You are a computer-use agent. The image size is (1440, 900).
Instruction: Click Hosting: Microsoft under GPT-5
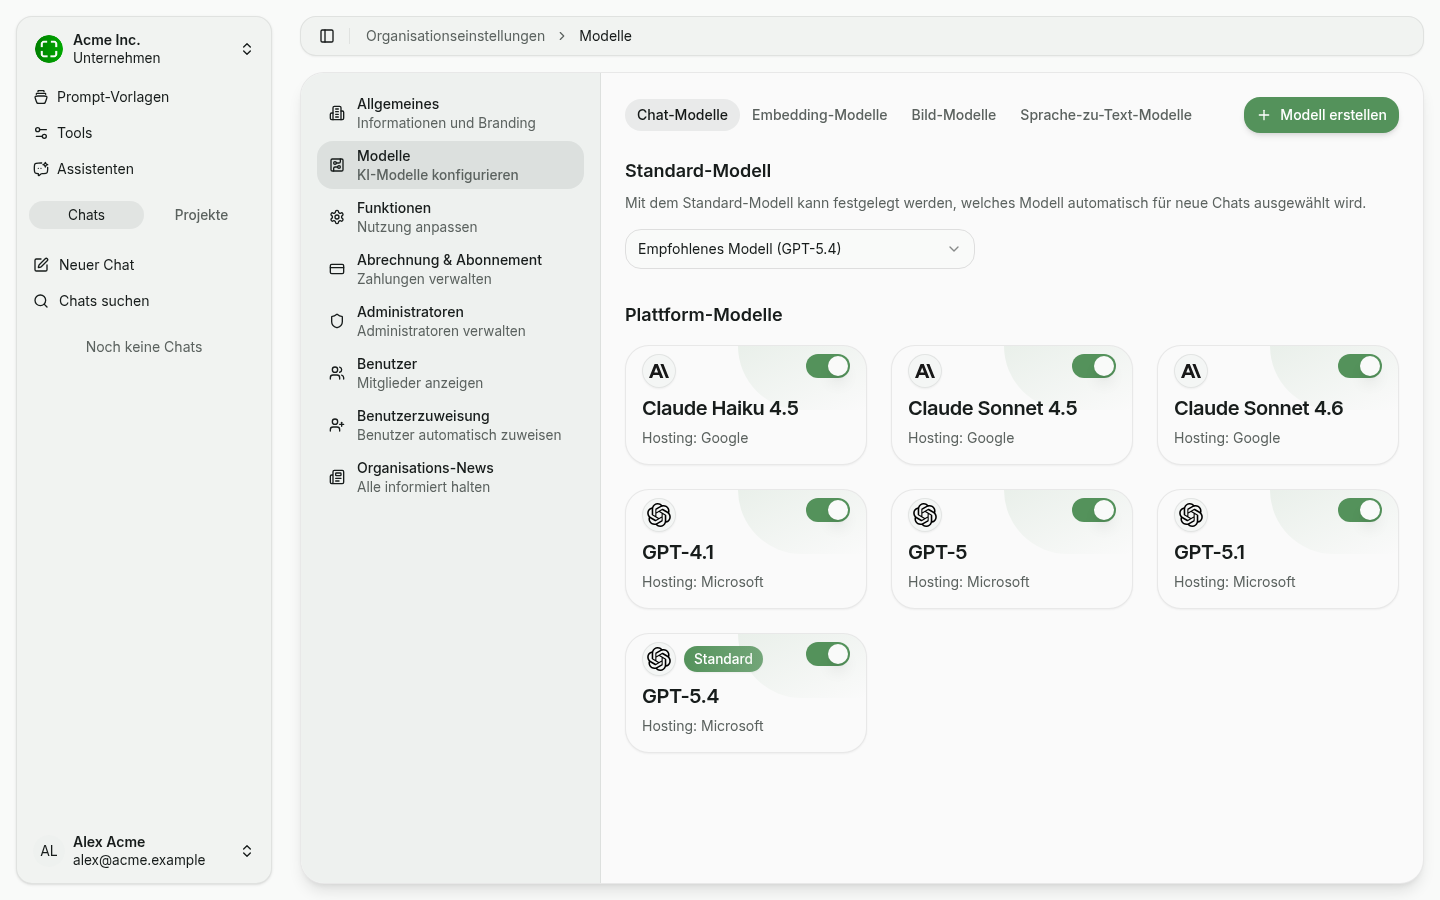coord(968,582)
